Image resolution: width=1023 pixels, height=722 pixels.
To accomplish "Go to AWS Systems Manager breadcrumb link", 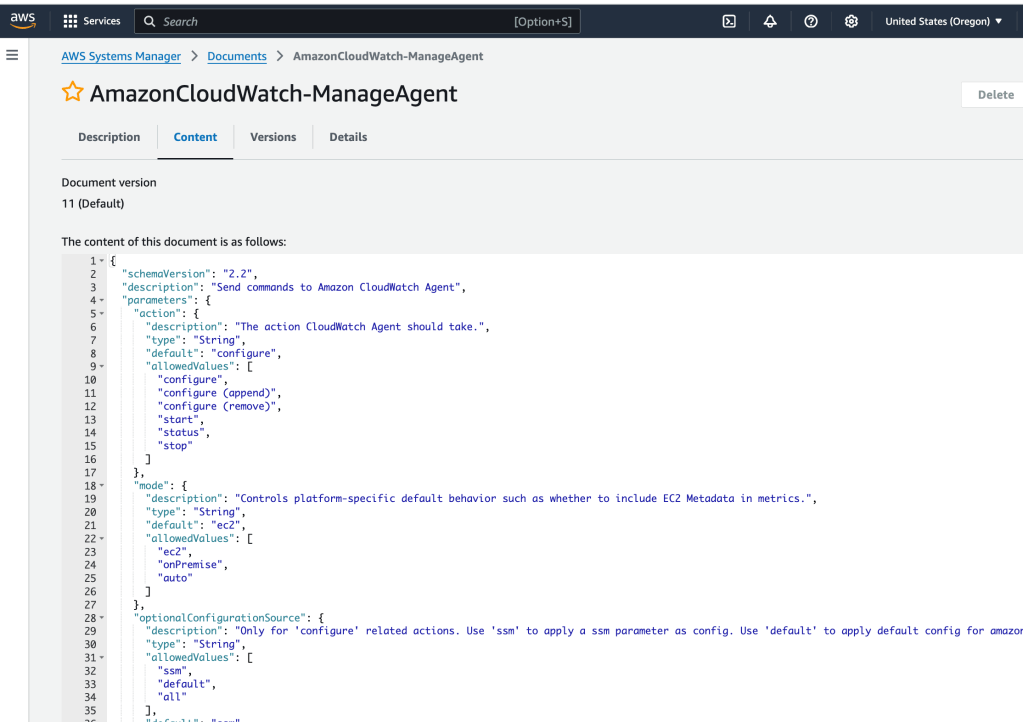I will pyautogui.click(x=121, y=56).
